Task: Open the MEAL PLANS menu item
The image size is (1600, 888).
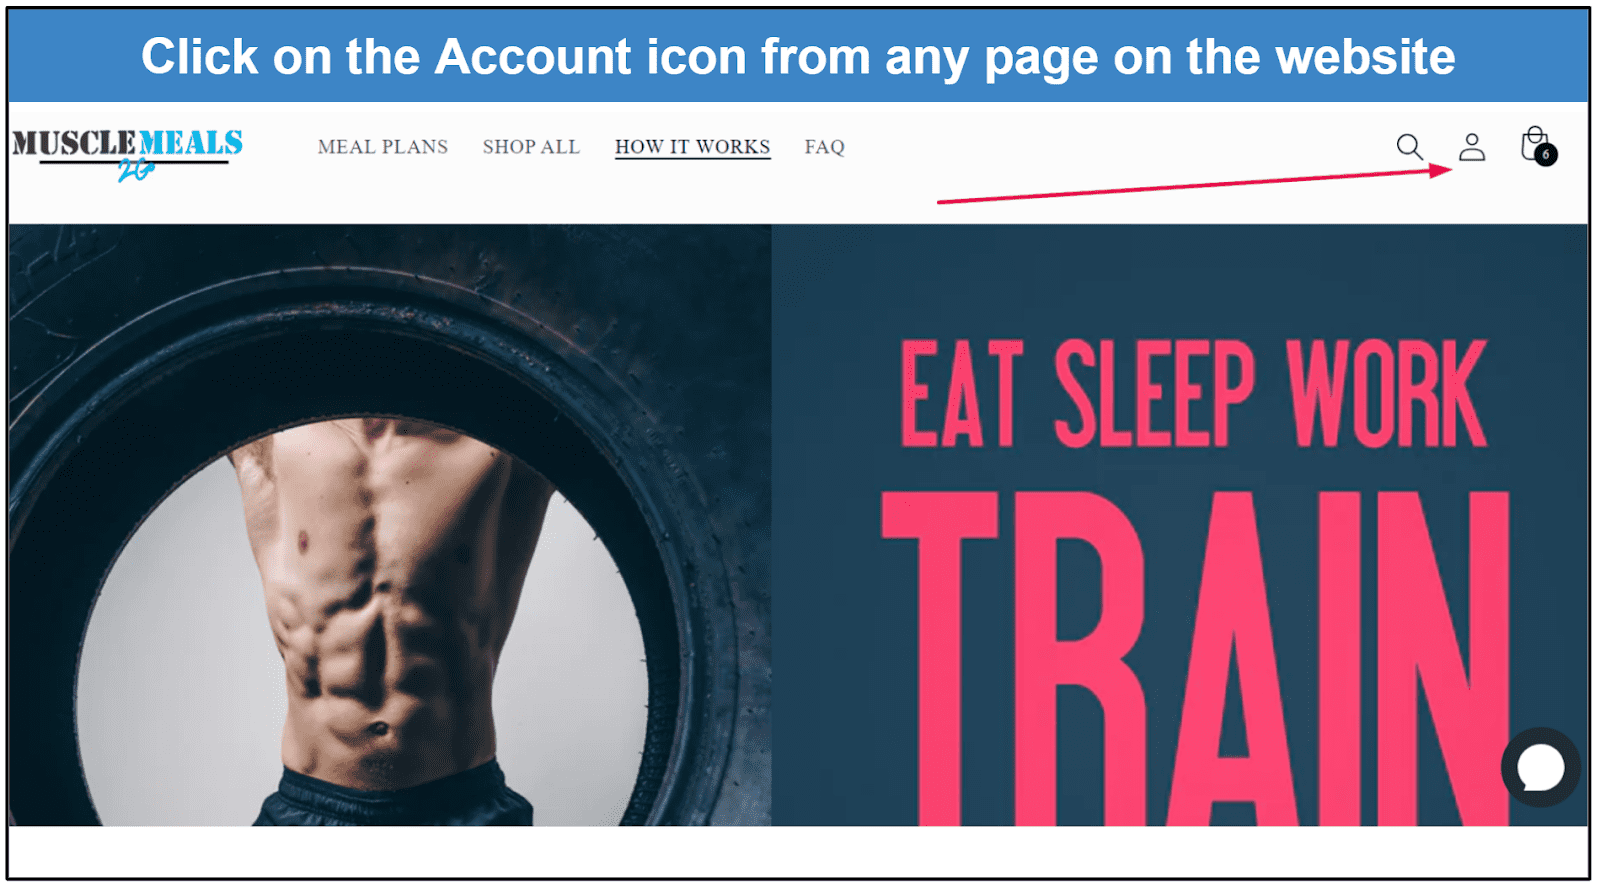Action: click(x=383, y=147)
